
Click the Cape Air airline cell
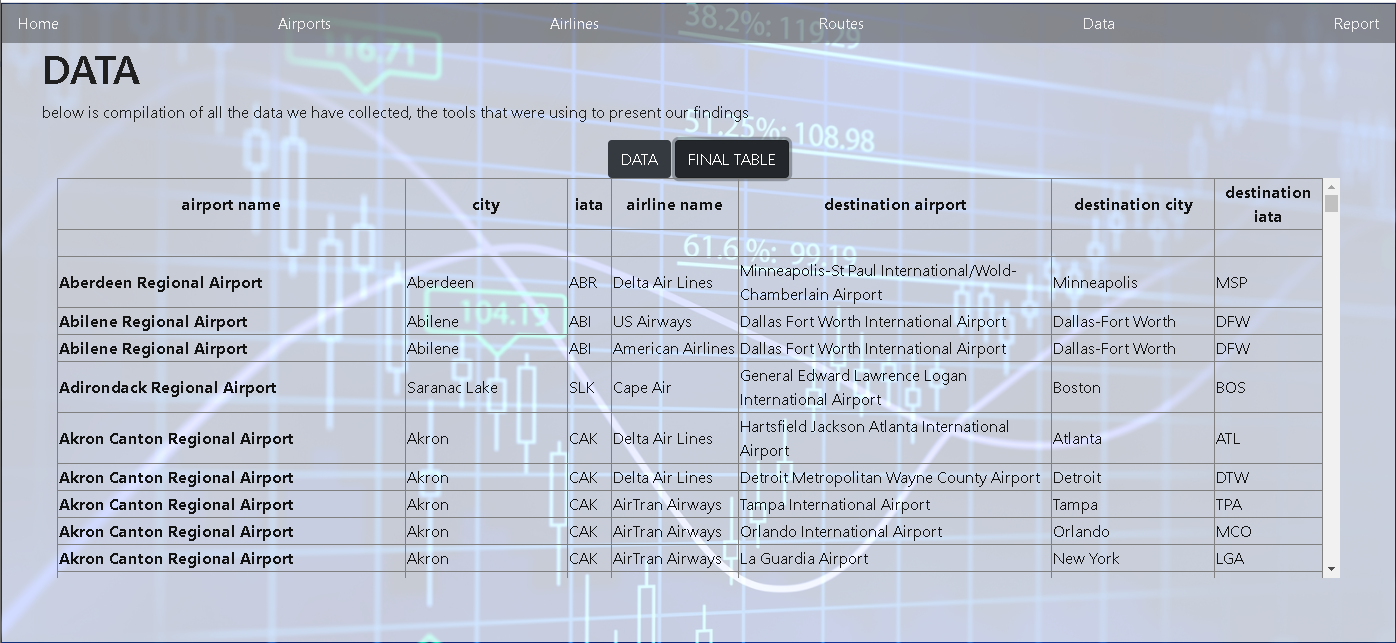(674, 387)
